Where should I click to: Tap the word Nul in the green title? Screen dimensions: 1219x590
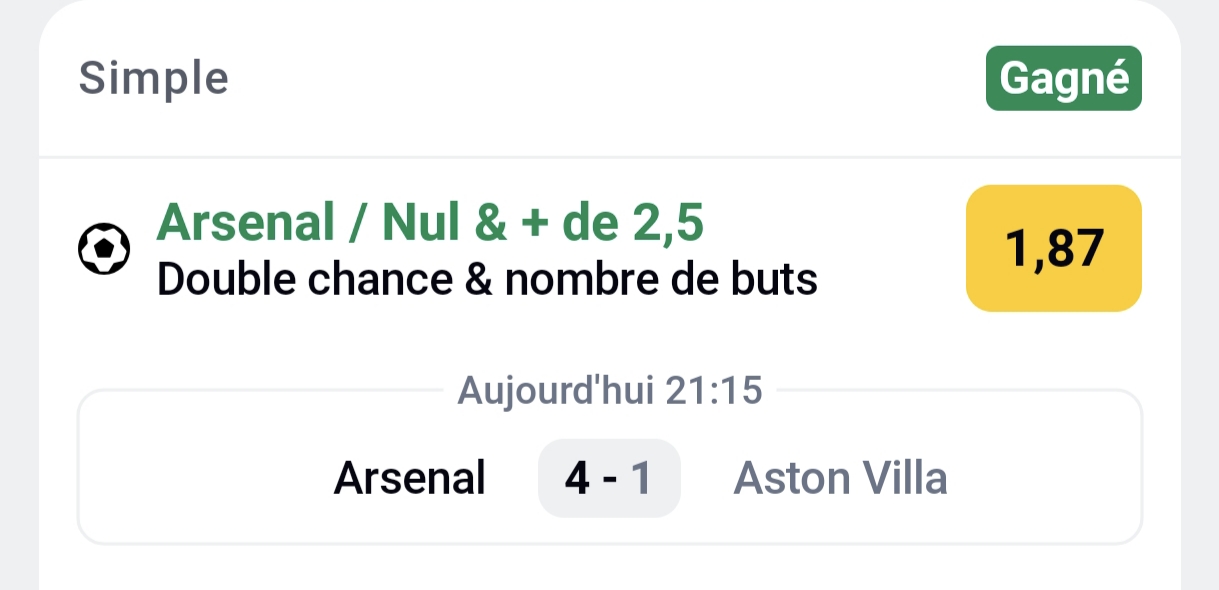click(x=419, y=223)
